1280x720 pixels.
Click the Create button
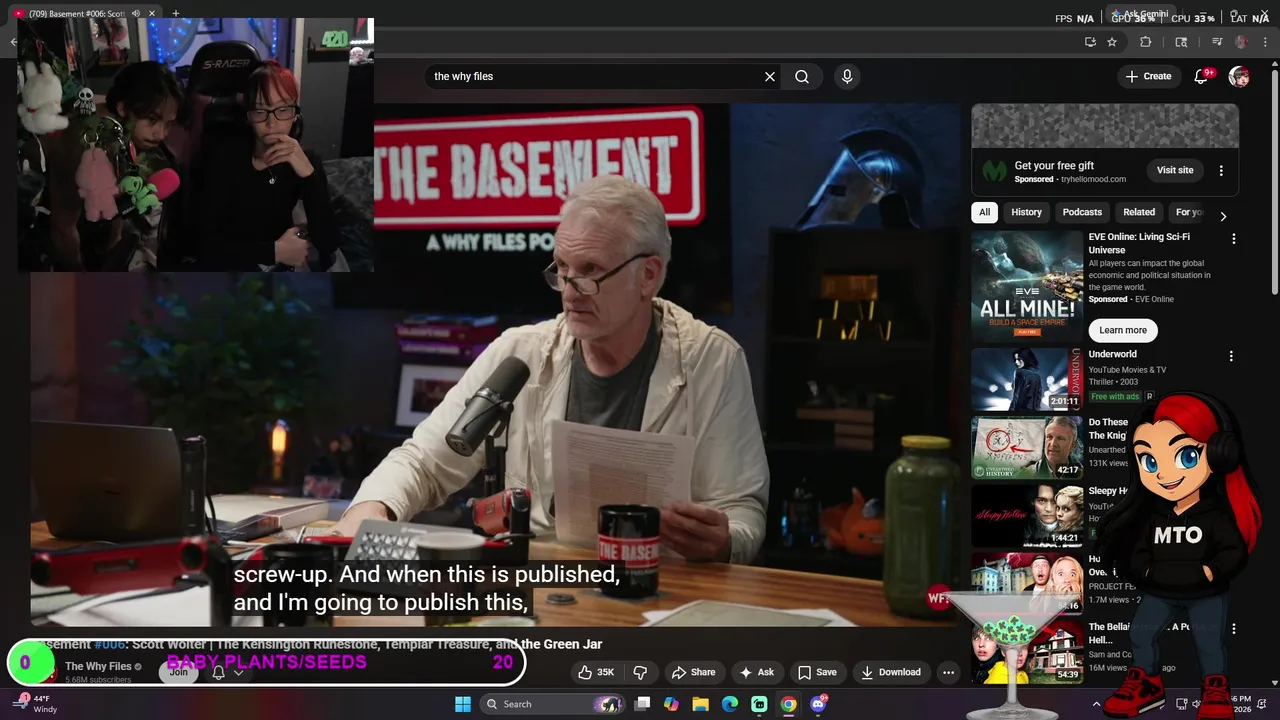coord(1148,77)
